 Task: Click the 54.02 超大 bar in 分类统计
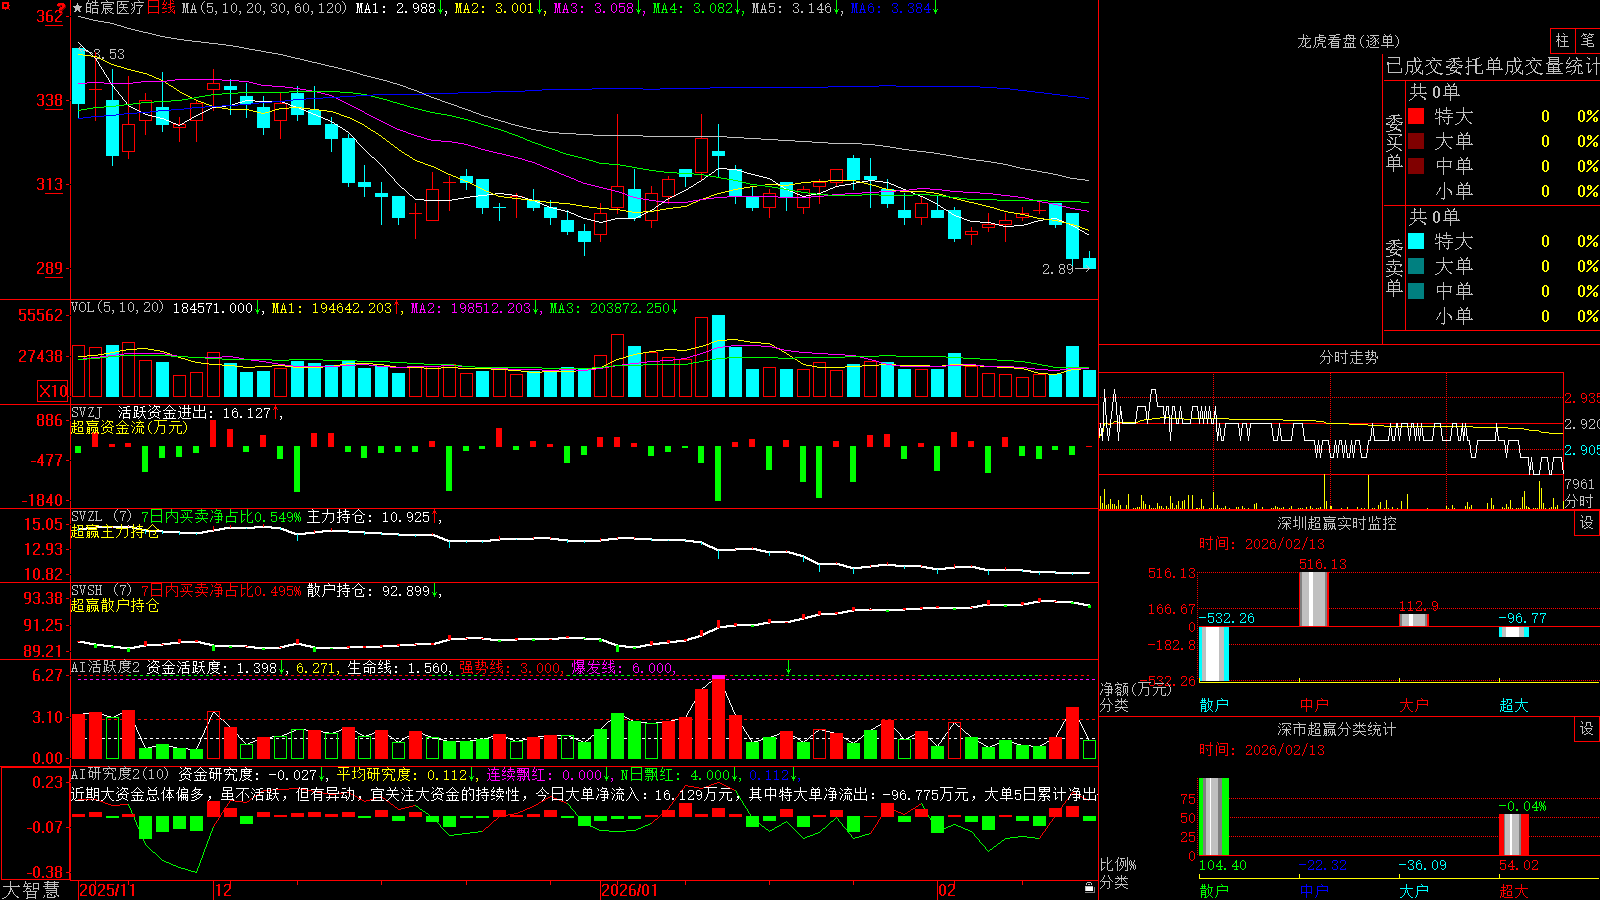click(x=1514, y=835)
